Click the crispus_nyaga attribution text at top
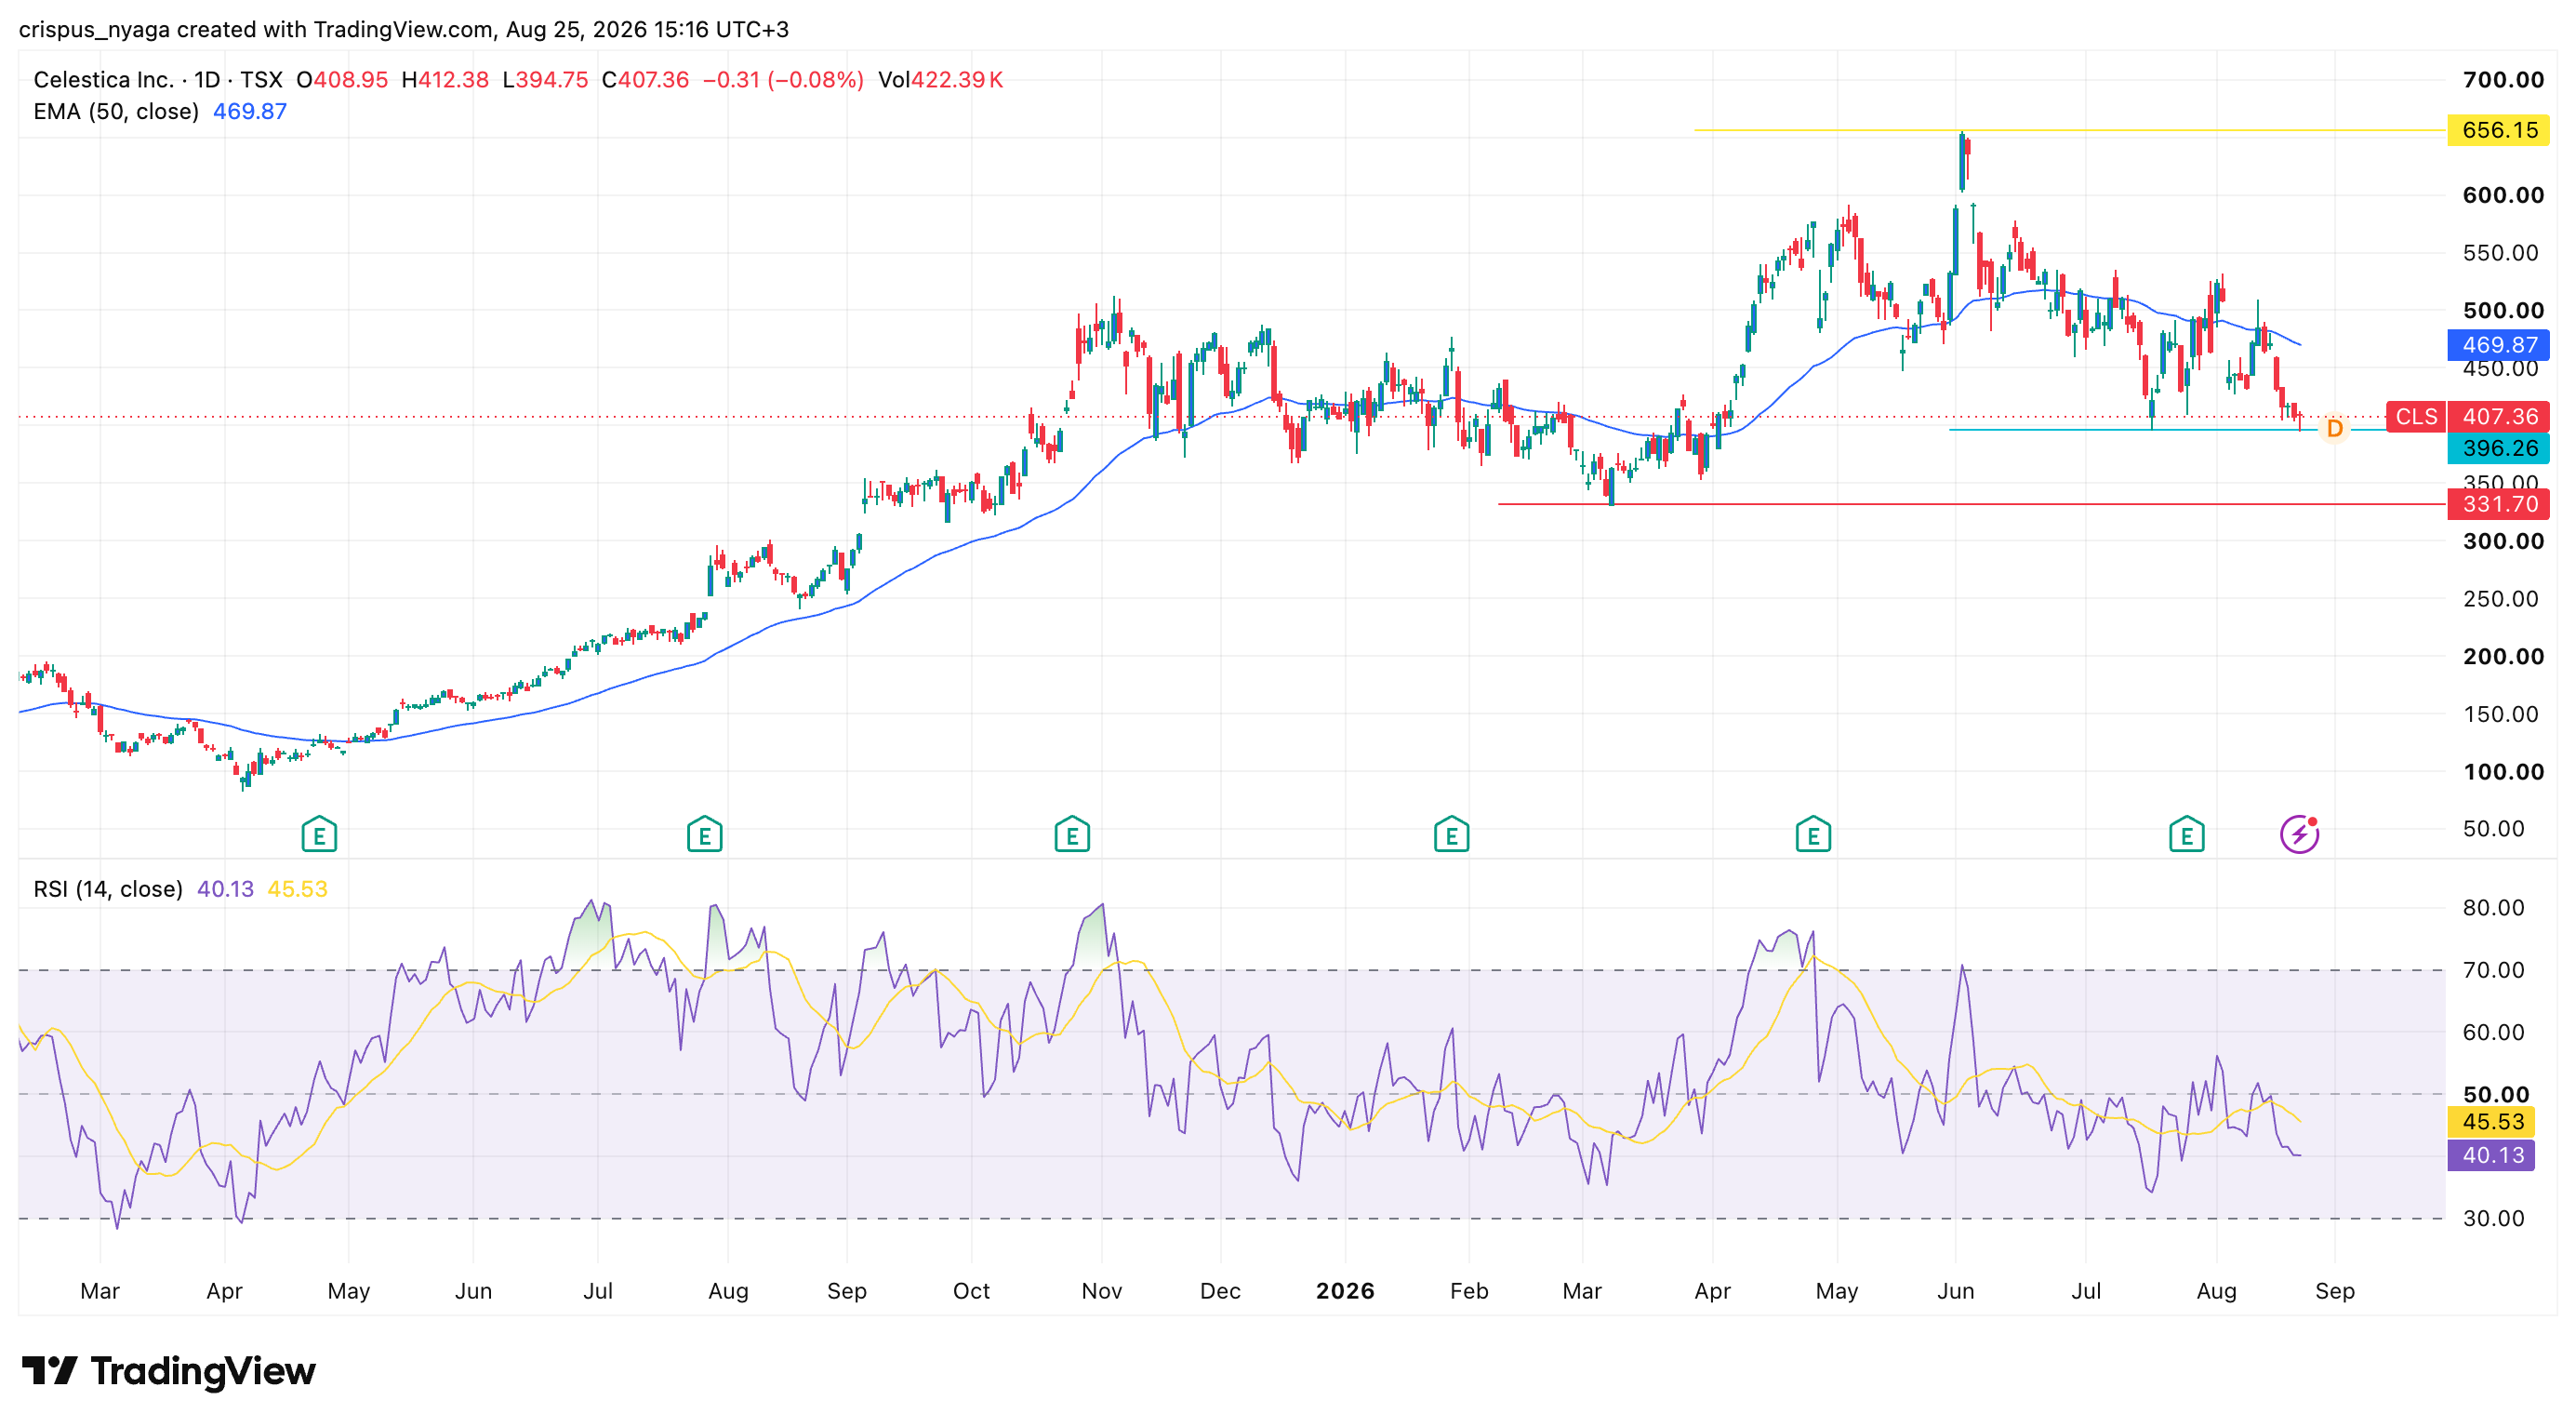Viewport: 2576px width, 1427px height. coord(404,29)
